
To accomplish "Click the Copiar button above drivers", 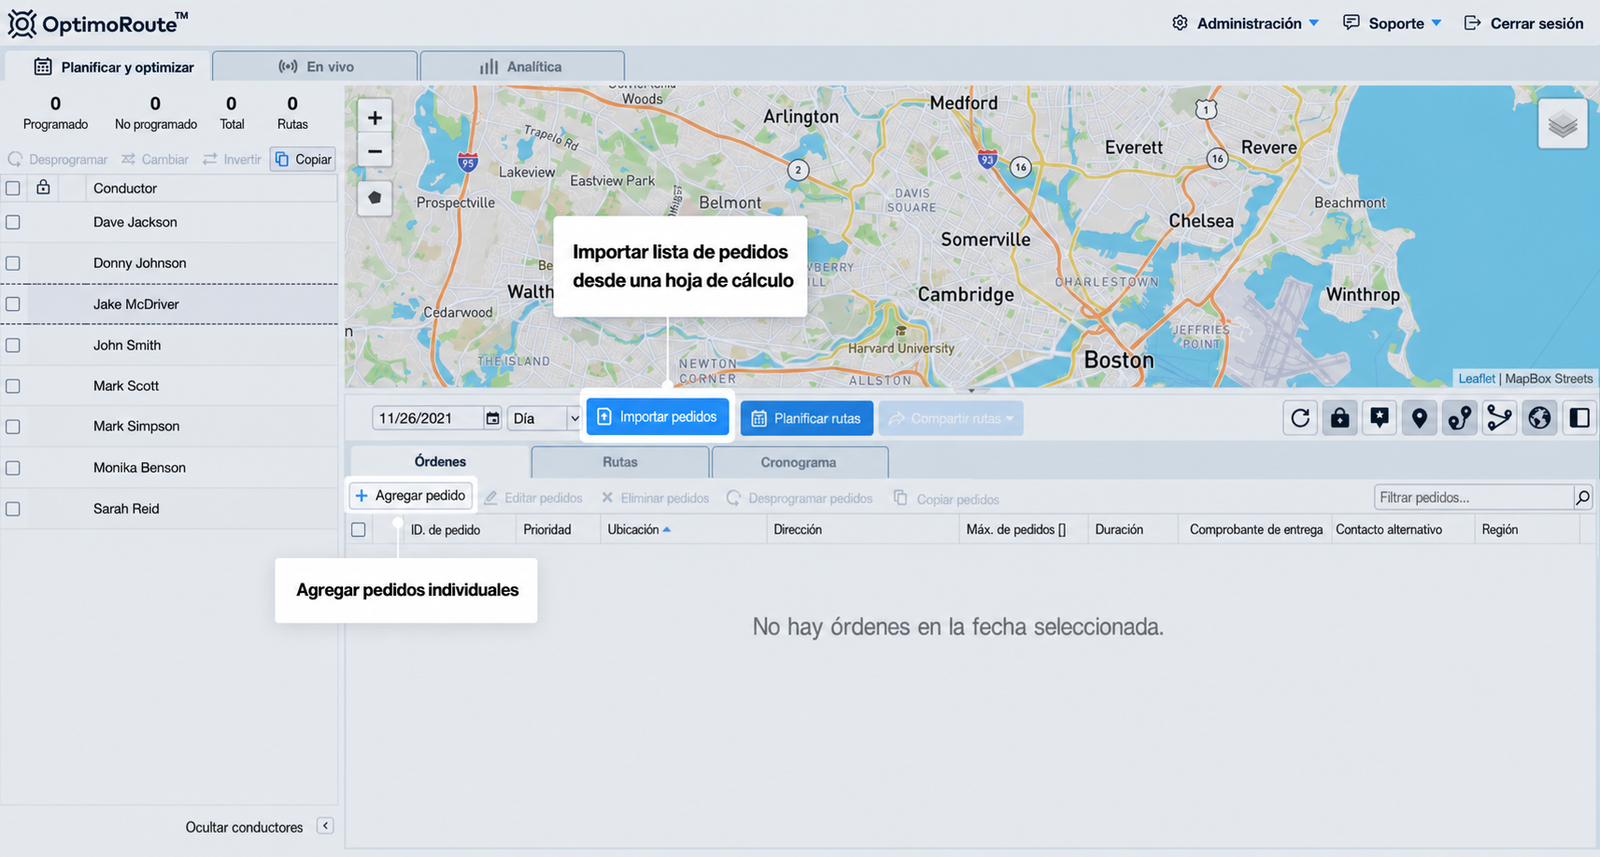I will (303, 159).
